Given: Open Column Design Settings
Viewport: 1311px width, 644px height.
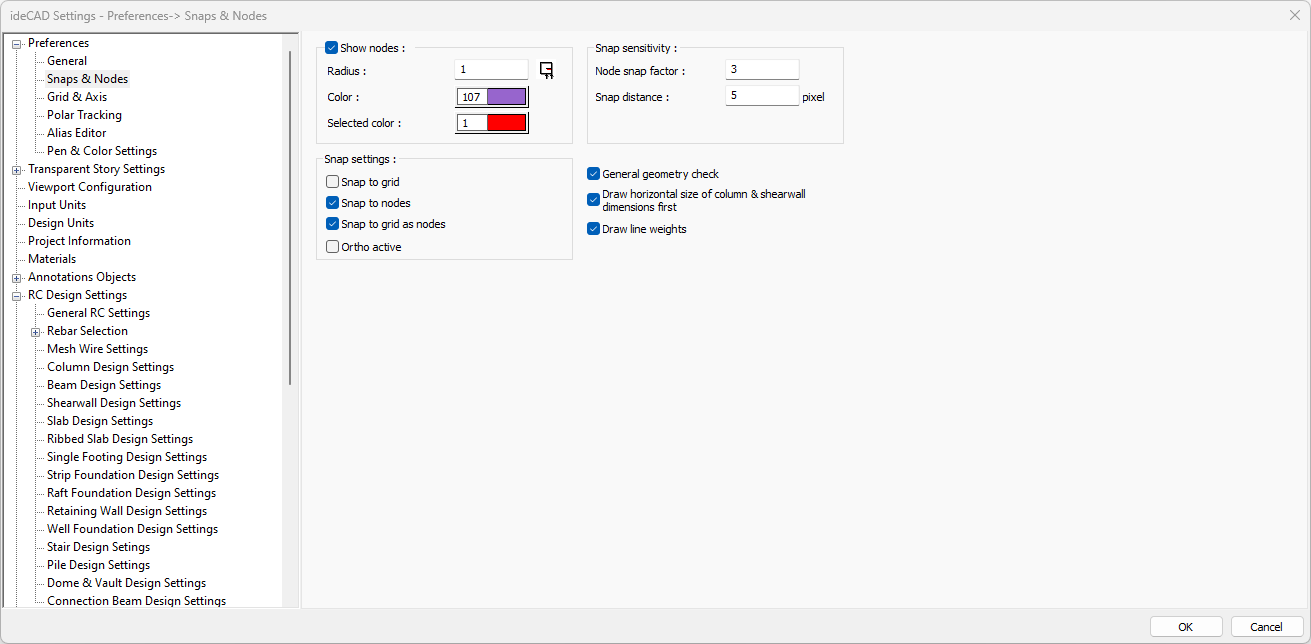Looking at the screenshot, I should 111,367.
